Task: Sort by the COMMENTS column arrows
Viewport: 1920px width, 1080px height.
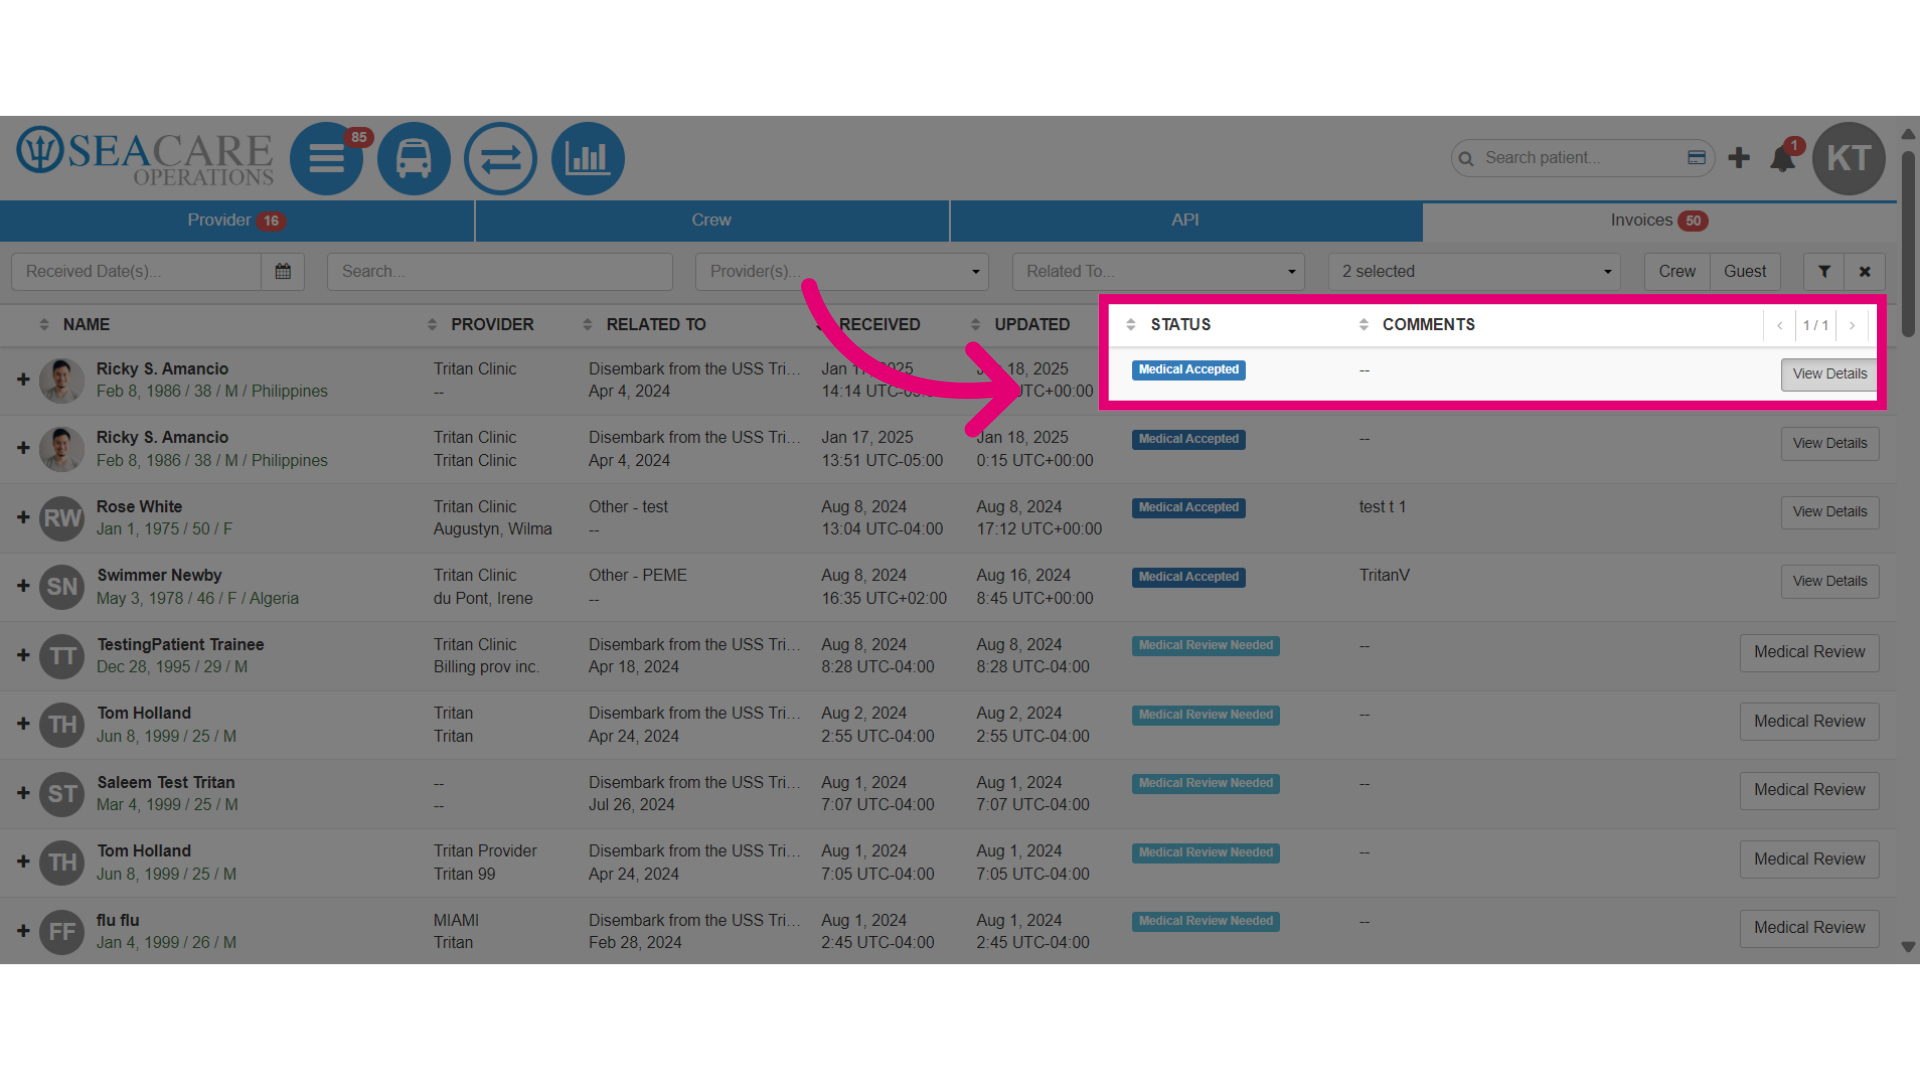Action: (1363, 324)
